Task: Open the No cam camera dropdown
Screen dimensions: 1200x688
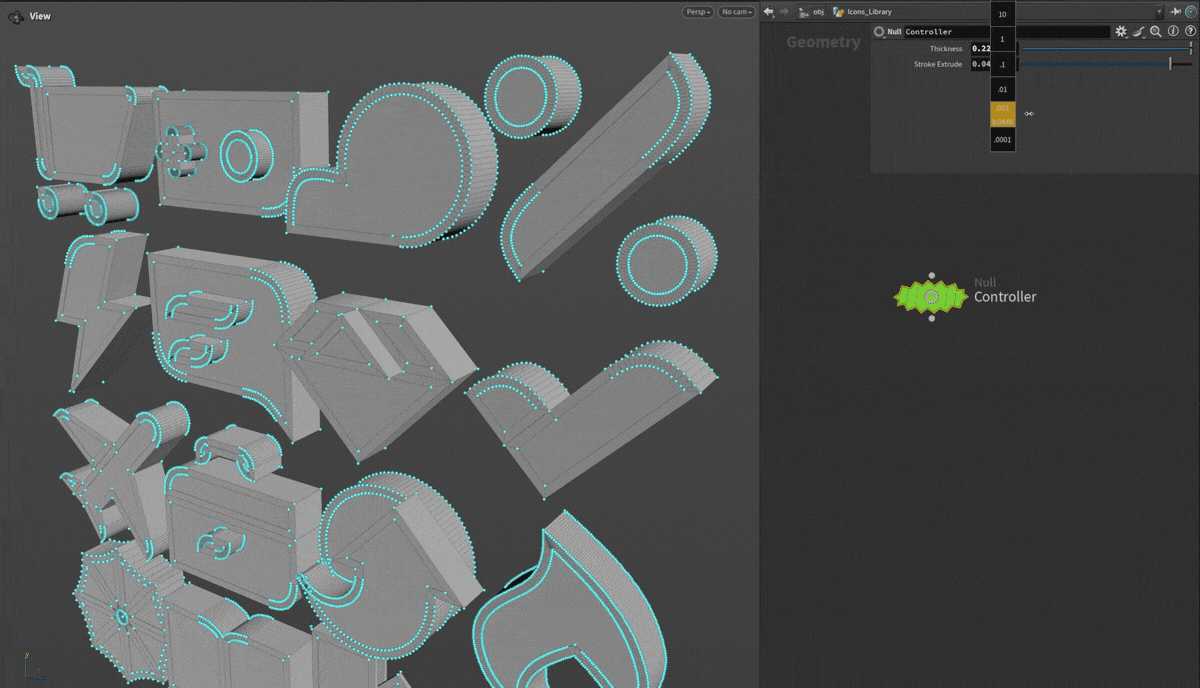Action: [736, 12]
